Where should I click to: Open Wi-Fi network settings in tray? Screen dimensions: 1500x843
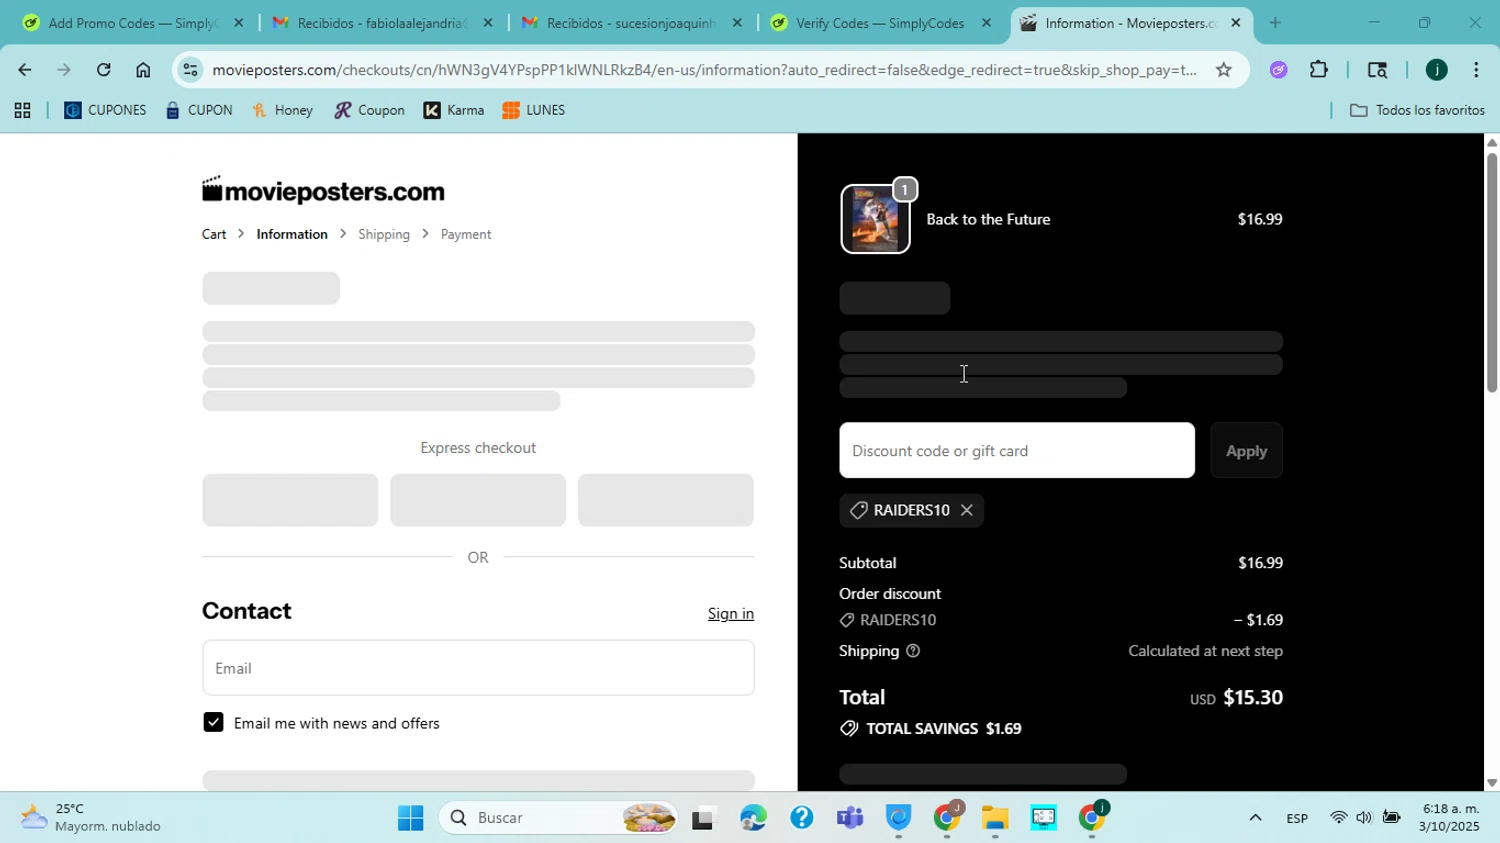pyautogui.click(x=1338, y=818)
